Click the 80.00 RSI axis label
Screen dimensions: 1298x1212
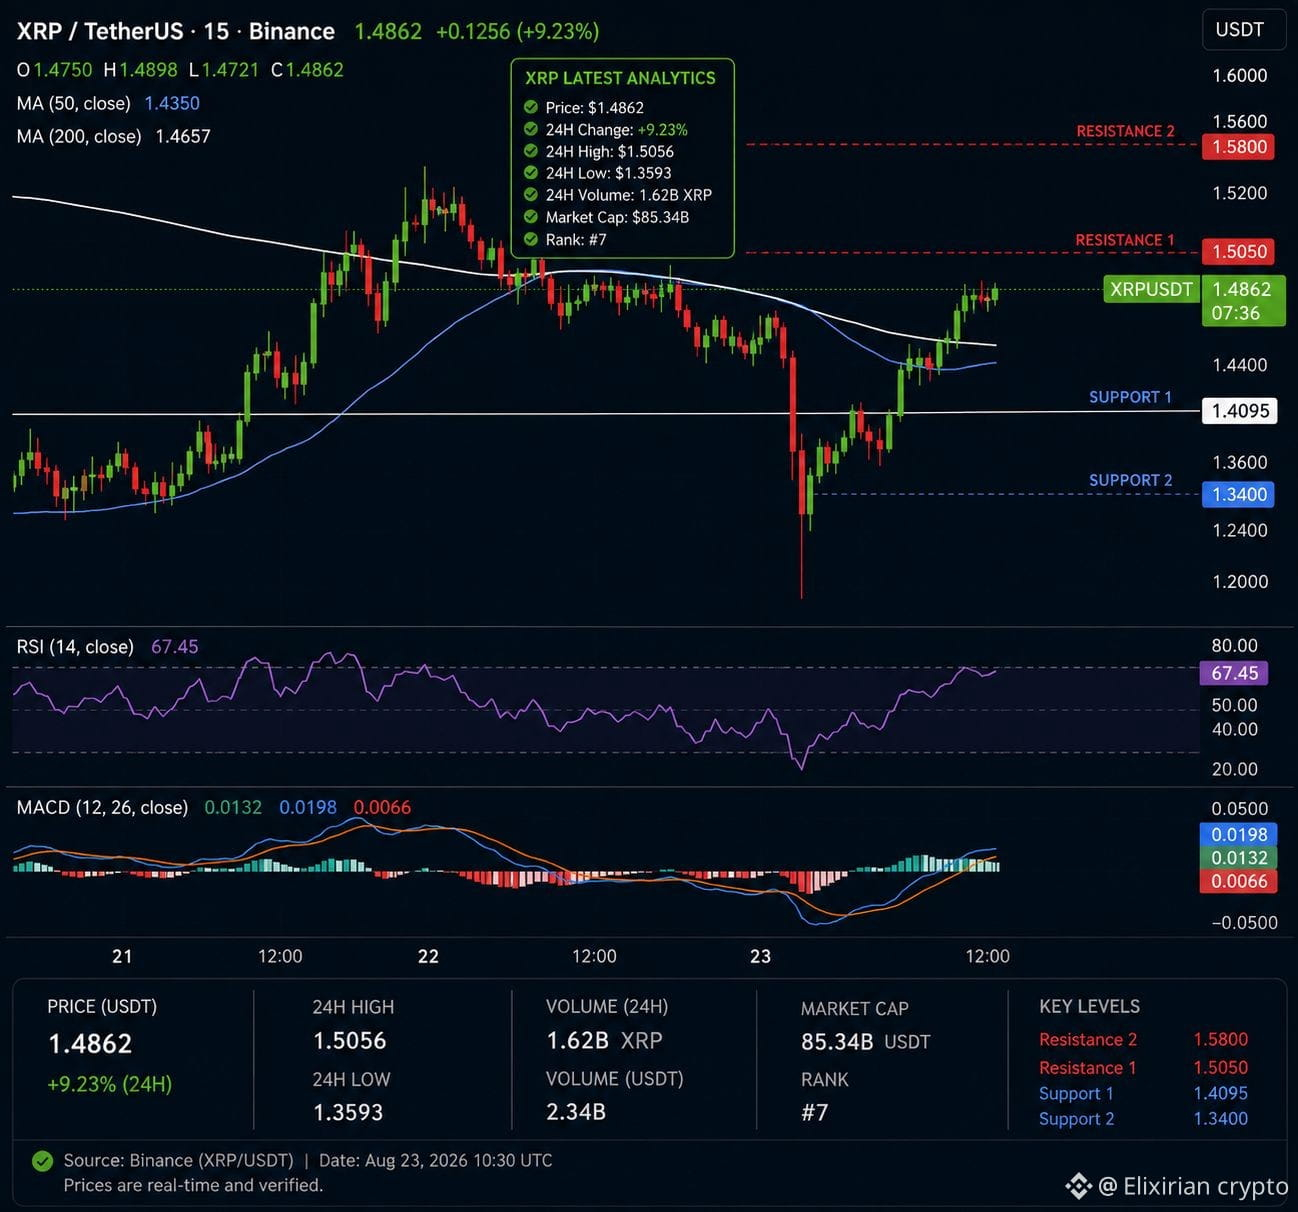(1235, 645)
